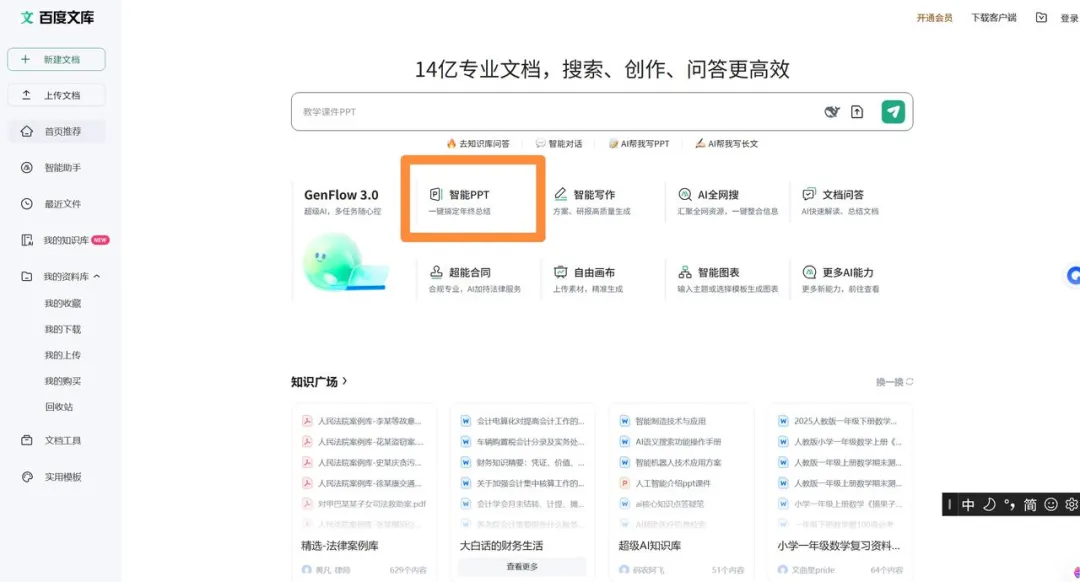Click the download folder icon in top bar
Viewport: 1080px width, 582px height.
click(x=1041, y=18)
